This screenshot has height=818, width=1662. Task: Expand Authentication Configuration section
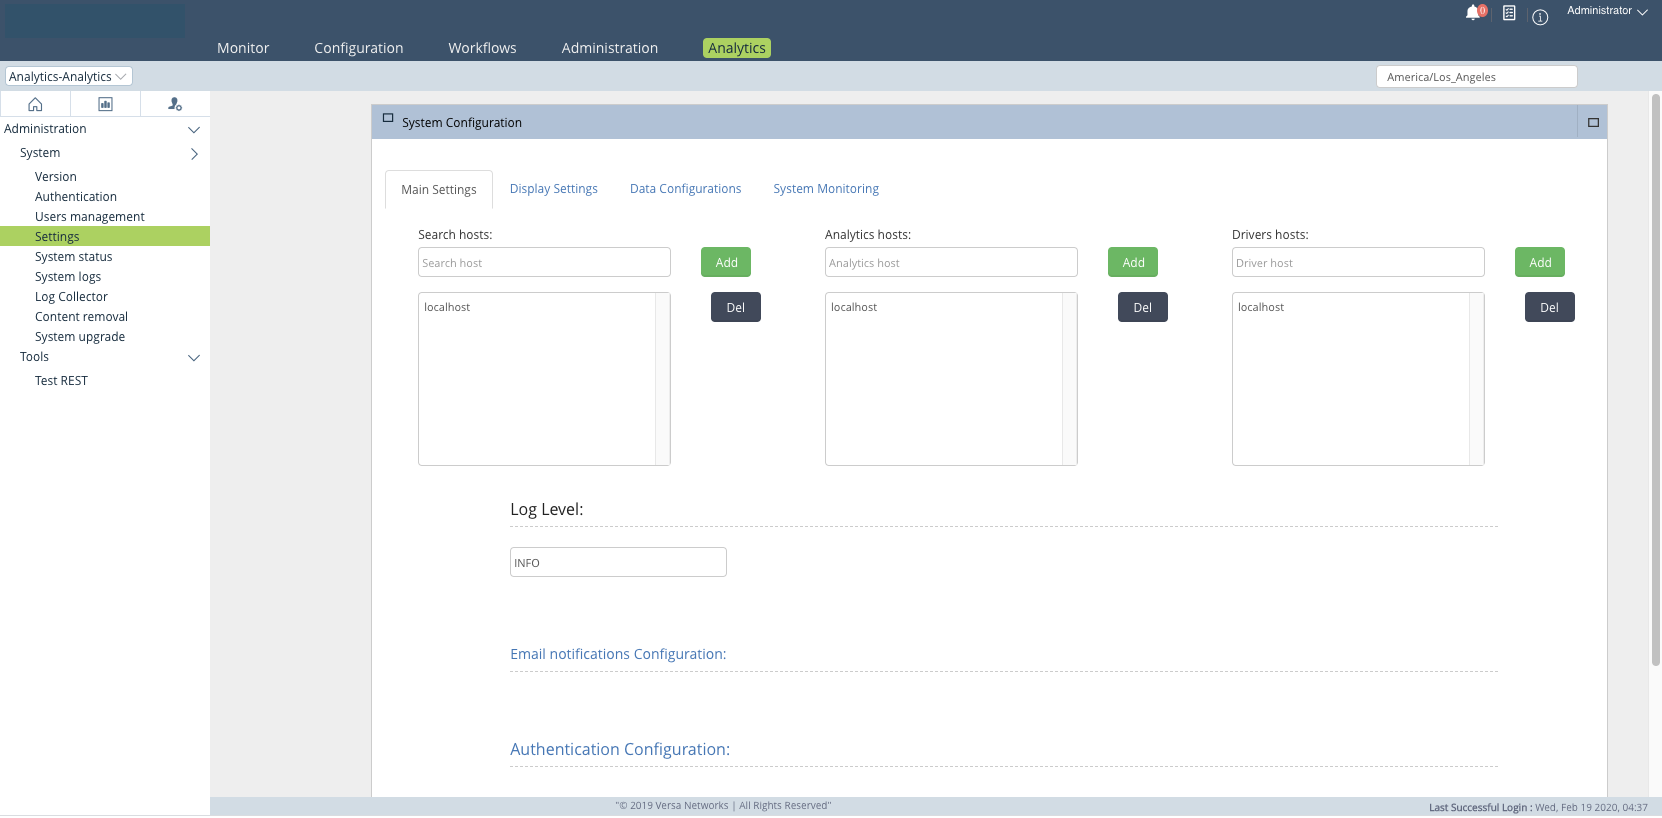tap(620, 749)
